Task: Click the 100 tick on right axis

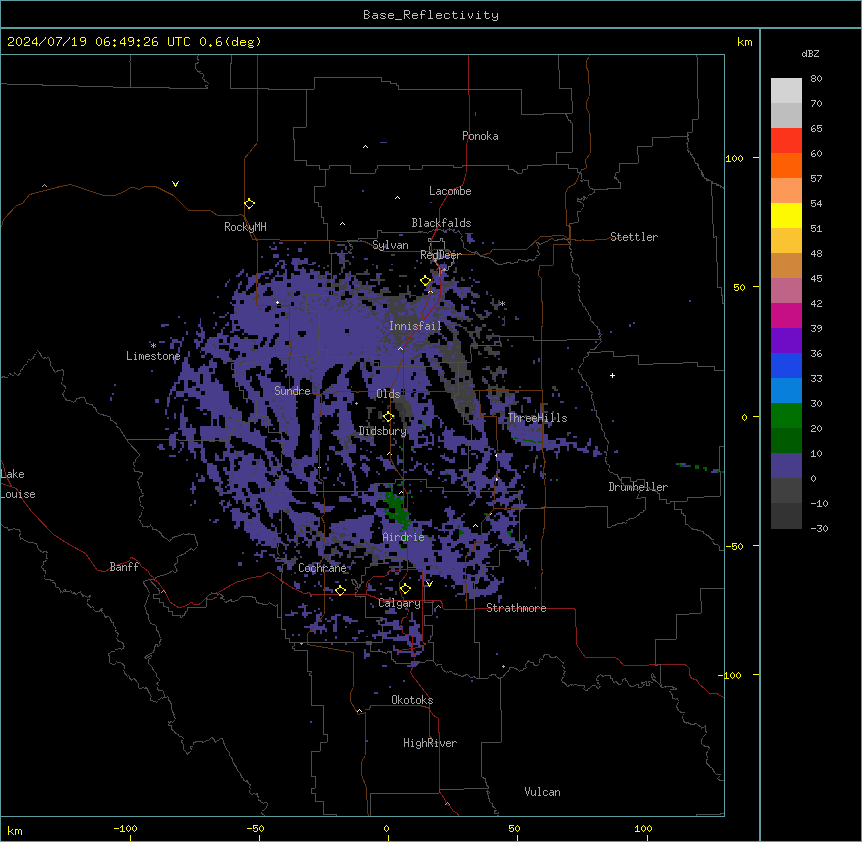Action: [734, 158]
